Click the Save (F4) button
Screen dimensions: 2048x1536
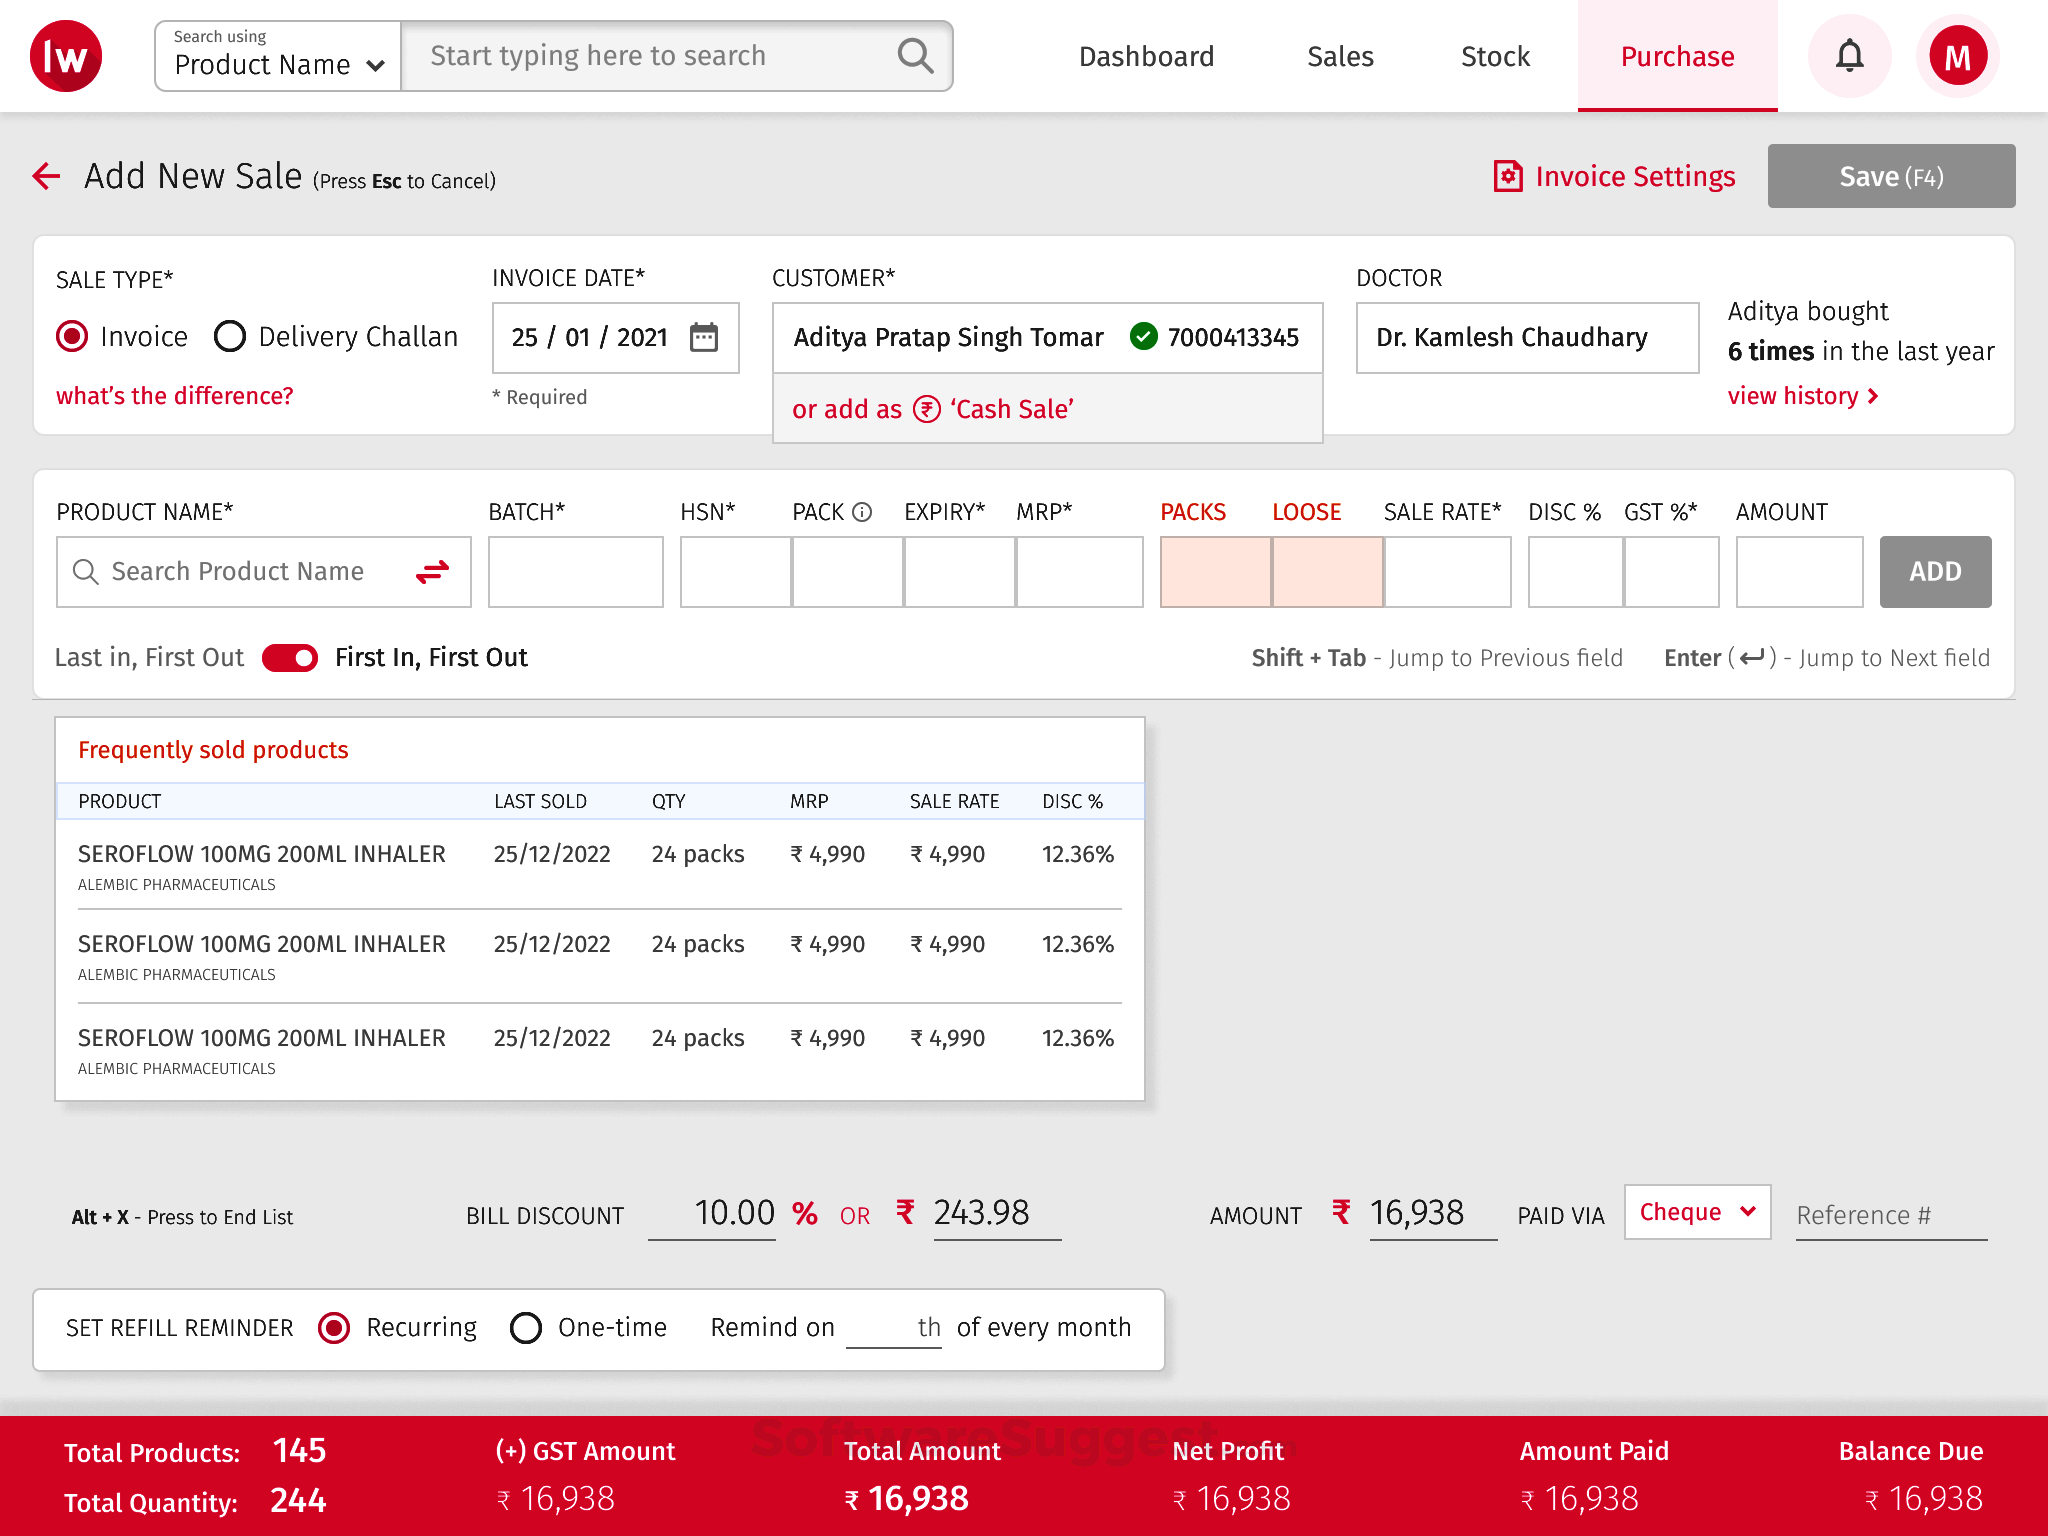pyautogui.click(x=1890, y=176)
